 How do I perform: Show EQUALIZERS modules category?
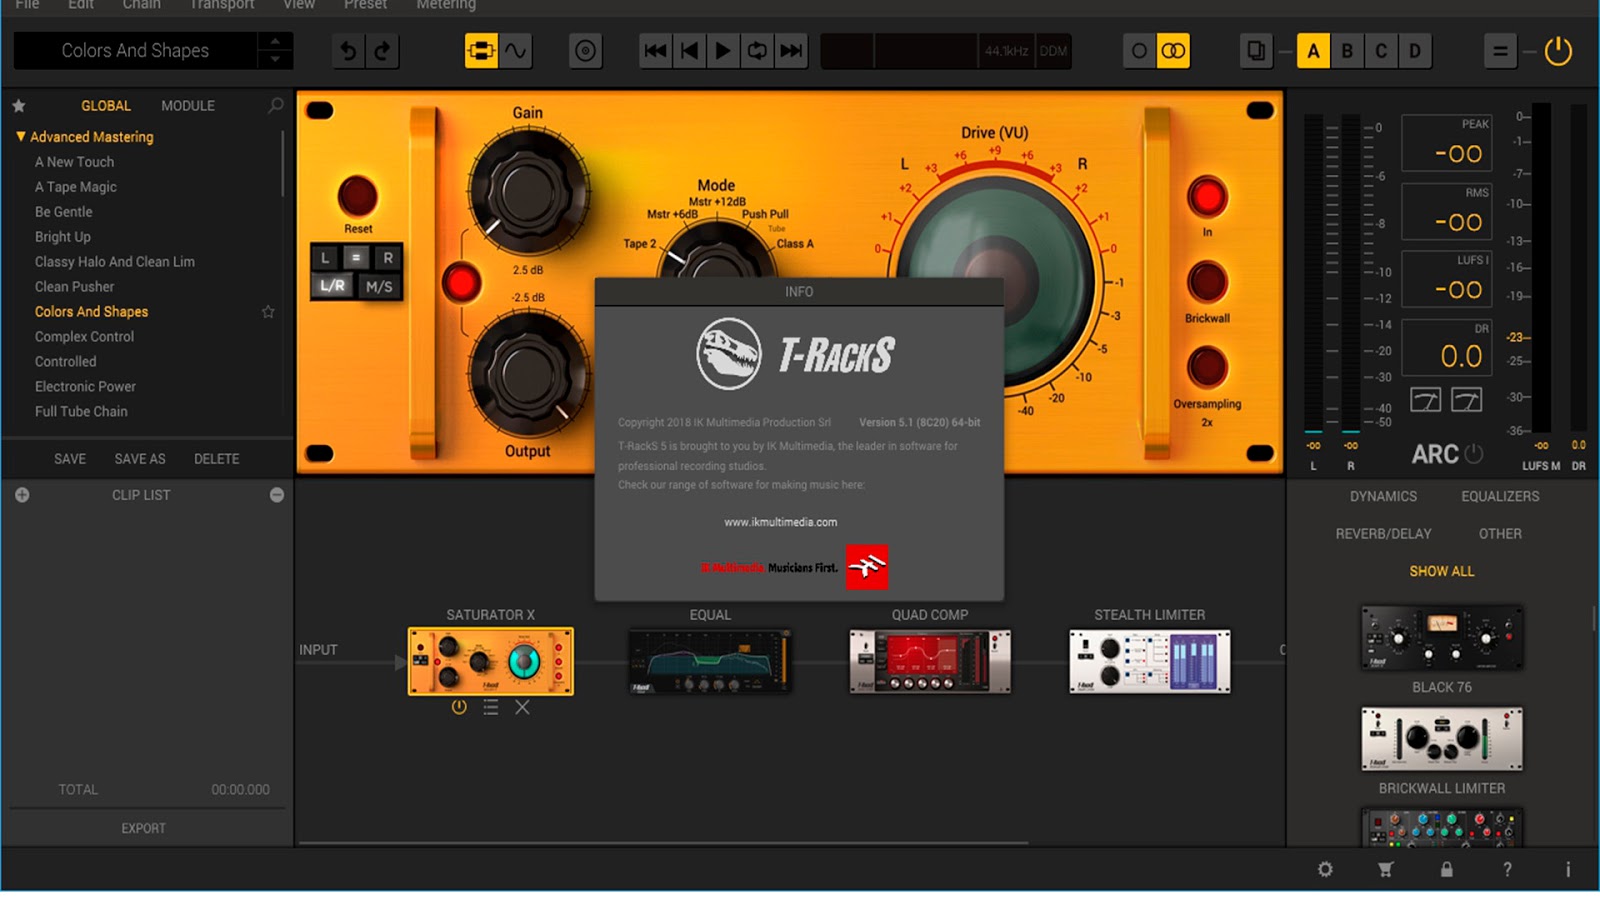tap(1500, 496)
